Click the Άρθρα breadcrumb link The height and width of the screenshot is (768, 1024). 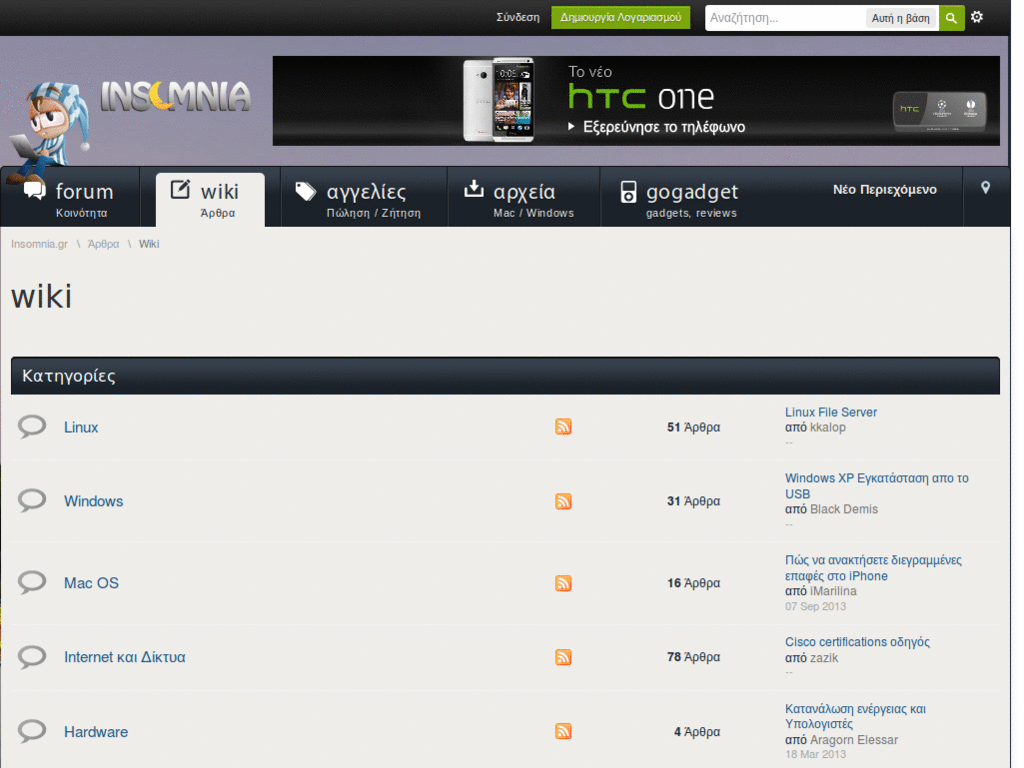(x=103, y=244)
